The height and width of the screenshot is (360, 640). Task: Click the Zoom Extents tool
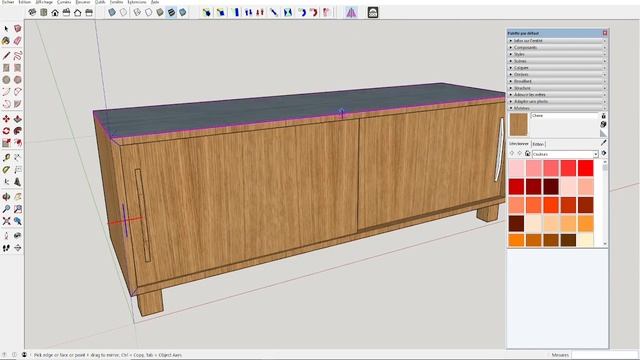(6, 221)
